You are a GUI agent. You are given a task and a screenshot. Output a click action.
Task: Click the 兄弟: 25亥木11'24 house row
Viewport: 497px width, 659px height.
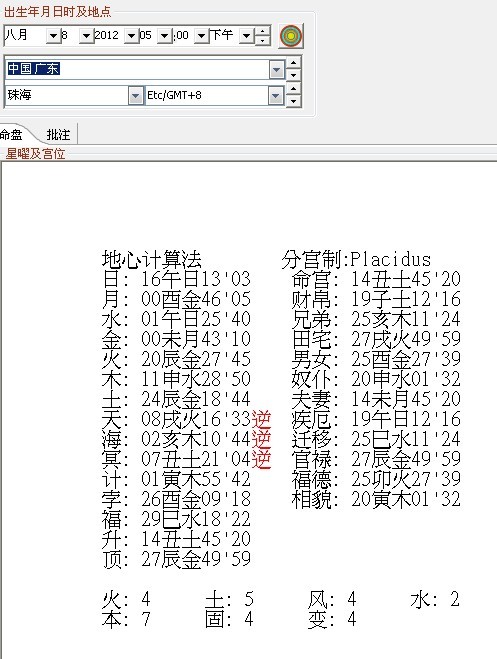[x=376, y=319]
